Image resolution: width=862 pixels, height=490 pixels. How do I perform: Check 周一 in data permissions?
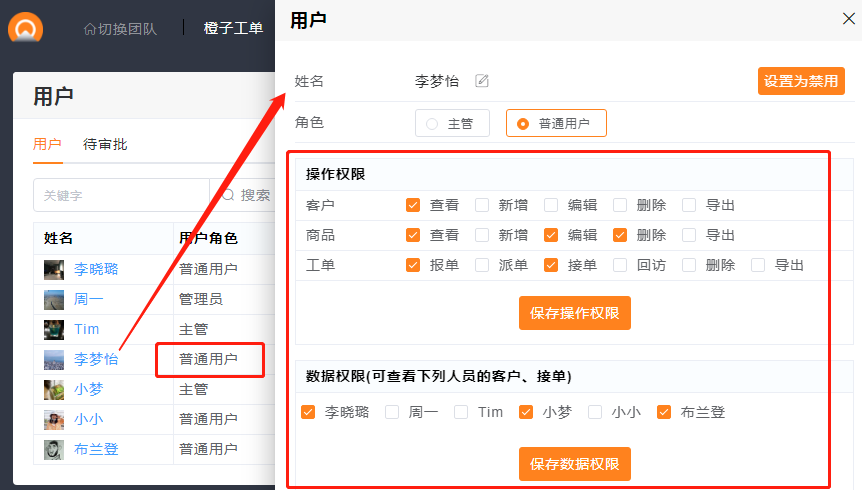point(392,411)
